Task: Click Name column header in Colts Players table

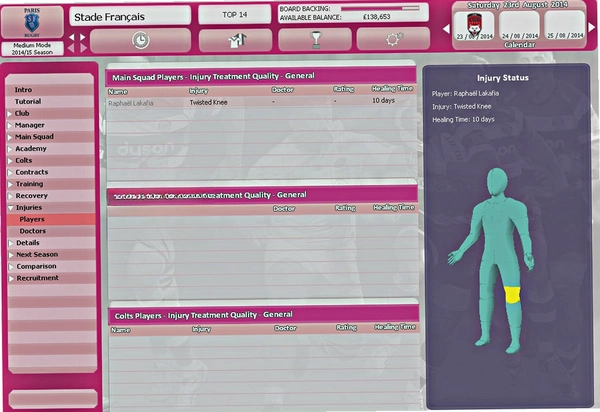Action: pos(121,330)
